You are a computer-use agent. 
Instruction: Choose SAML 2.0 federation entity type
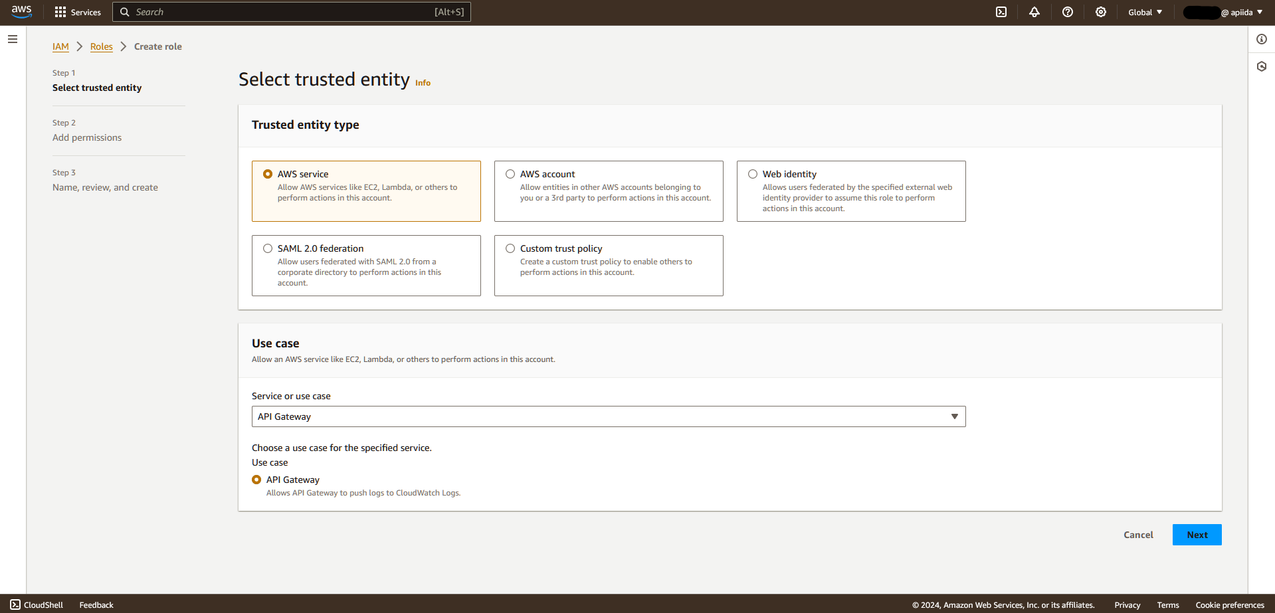[x=268, y=248]
